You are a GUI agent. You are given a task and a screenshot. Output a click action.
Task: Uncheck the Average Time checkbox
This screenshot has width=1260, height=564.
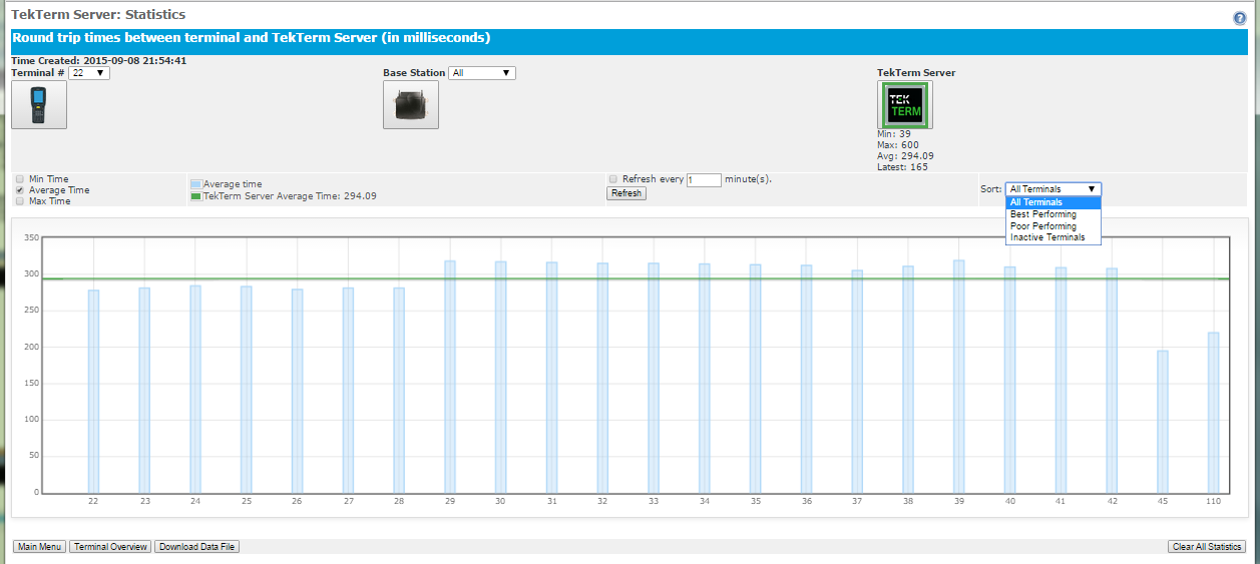20,190
